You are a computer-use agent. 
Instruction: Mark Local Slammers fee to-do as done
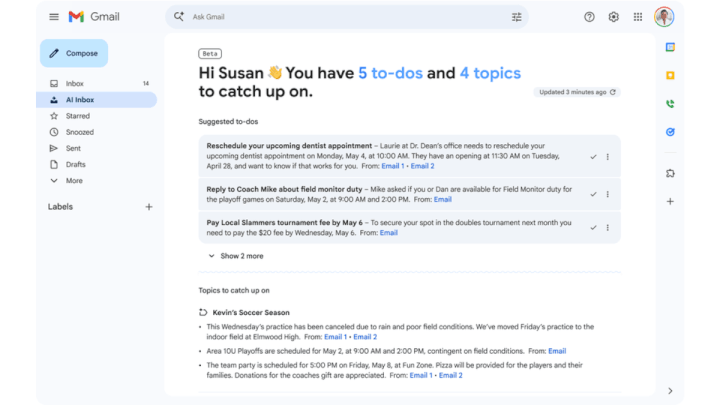pyautogui.click(x=593, y=228)
